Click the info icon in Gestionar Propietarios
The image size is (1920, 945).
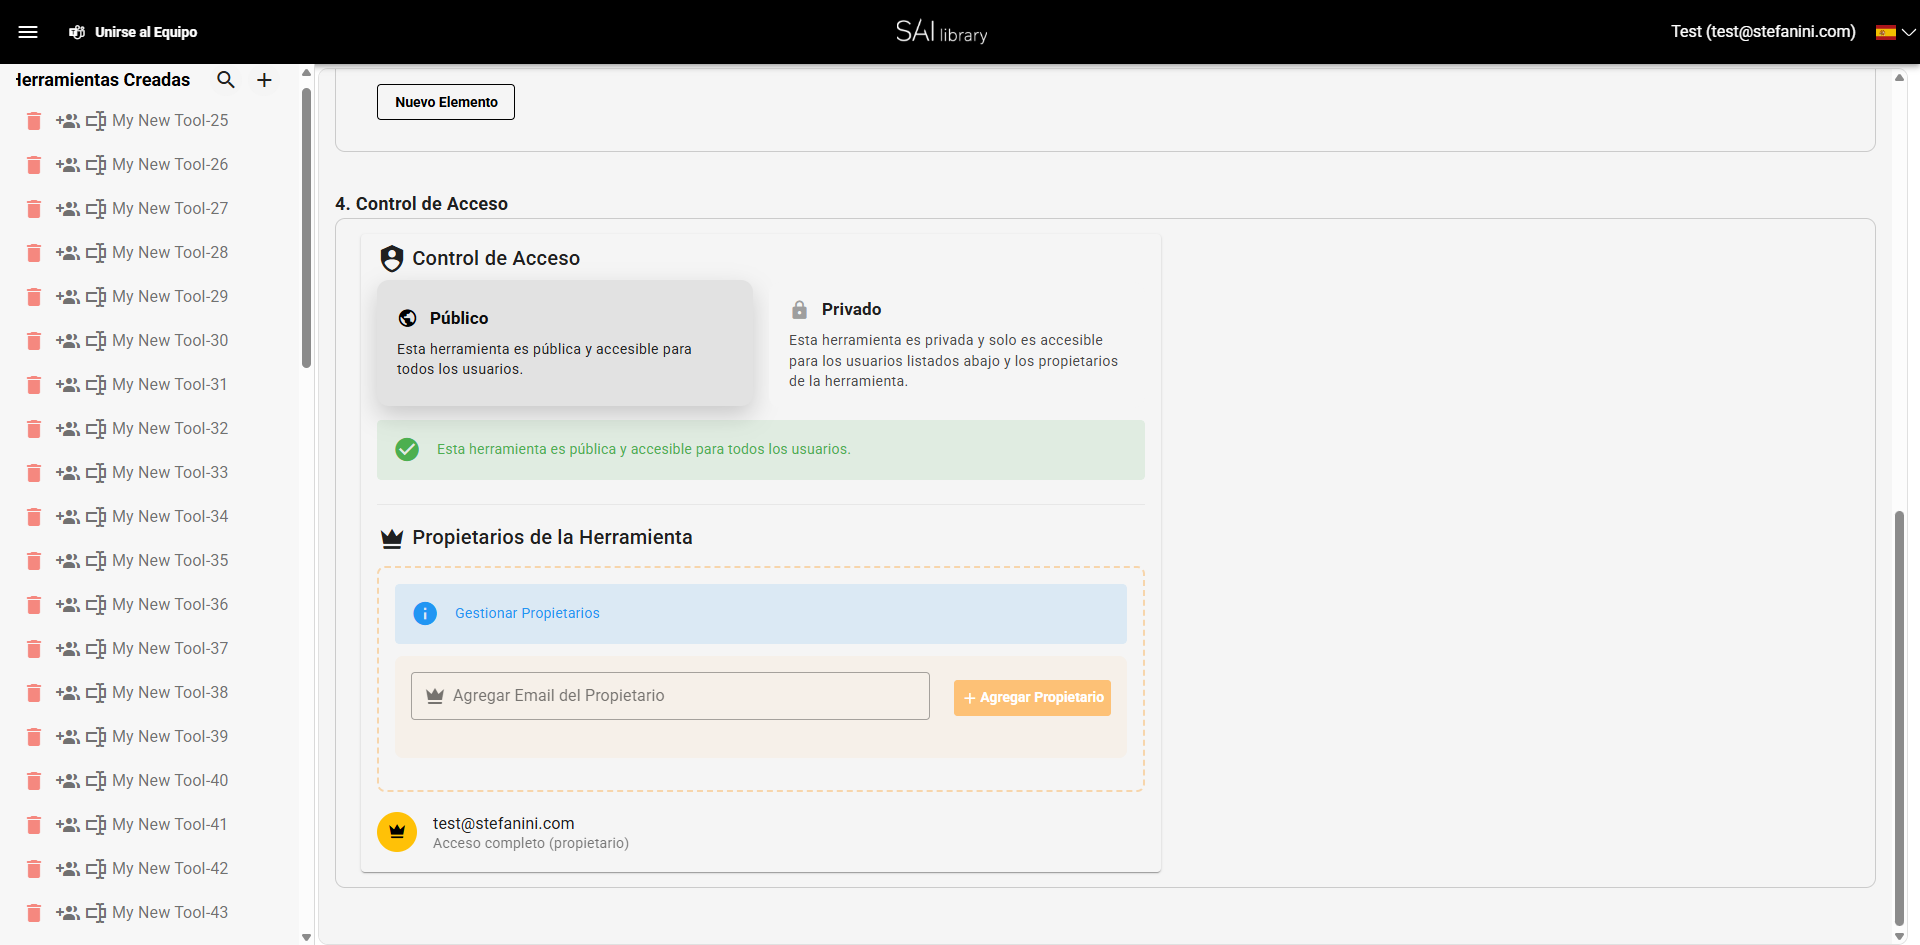coord(425,613)
